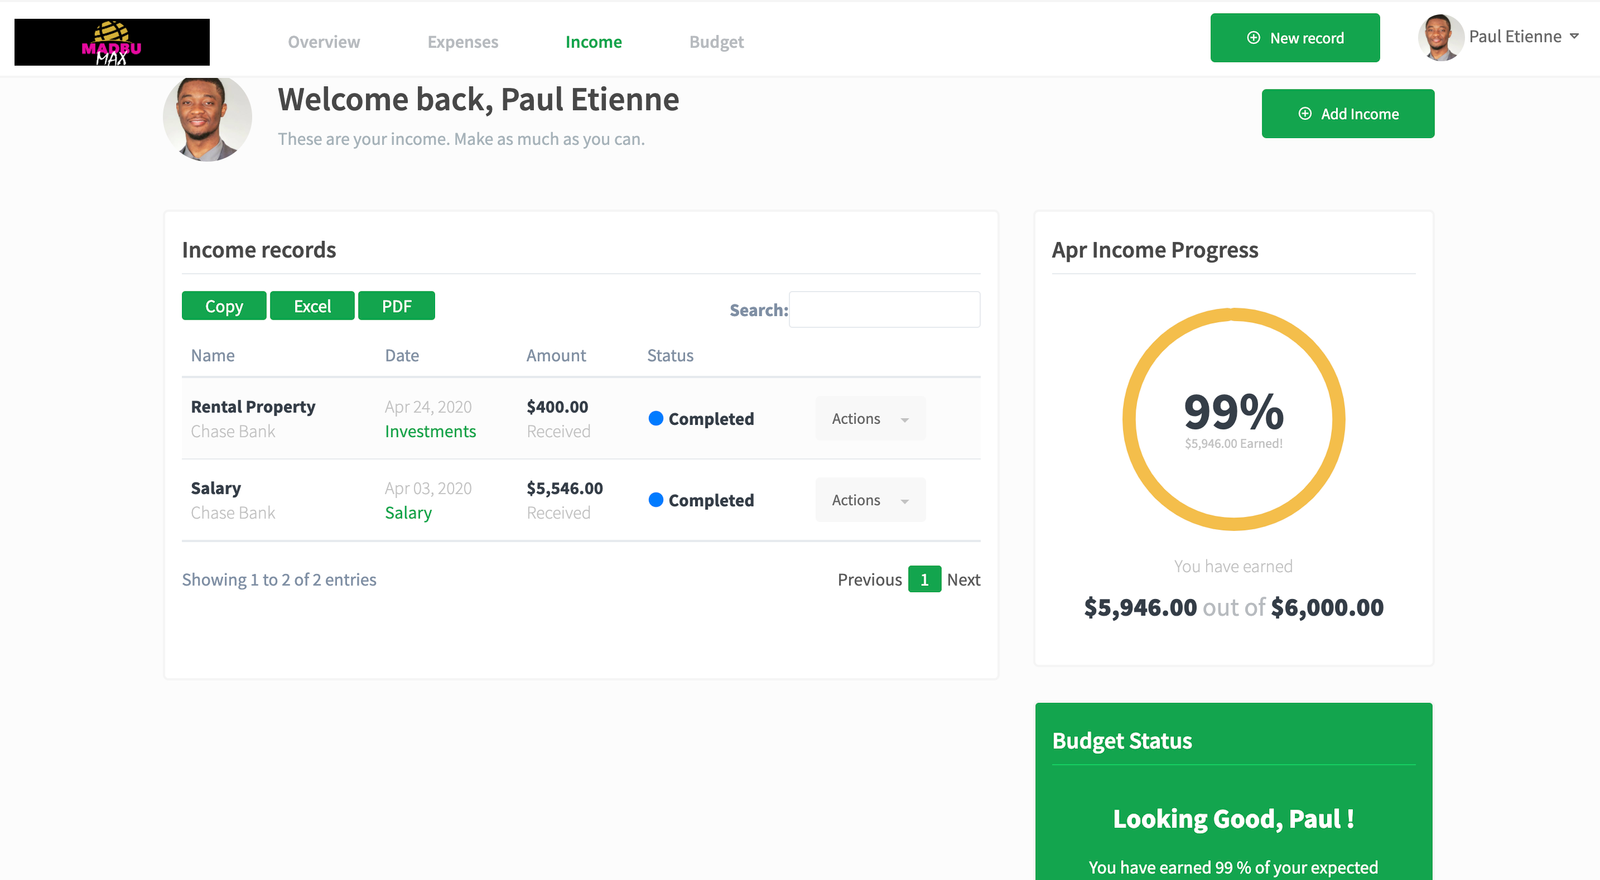This screenshot has width=1600, height=880.
Task: Click Completed status on Rental Property row
Action: click(711, 419)
